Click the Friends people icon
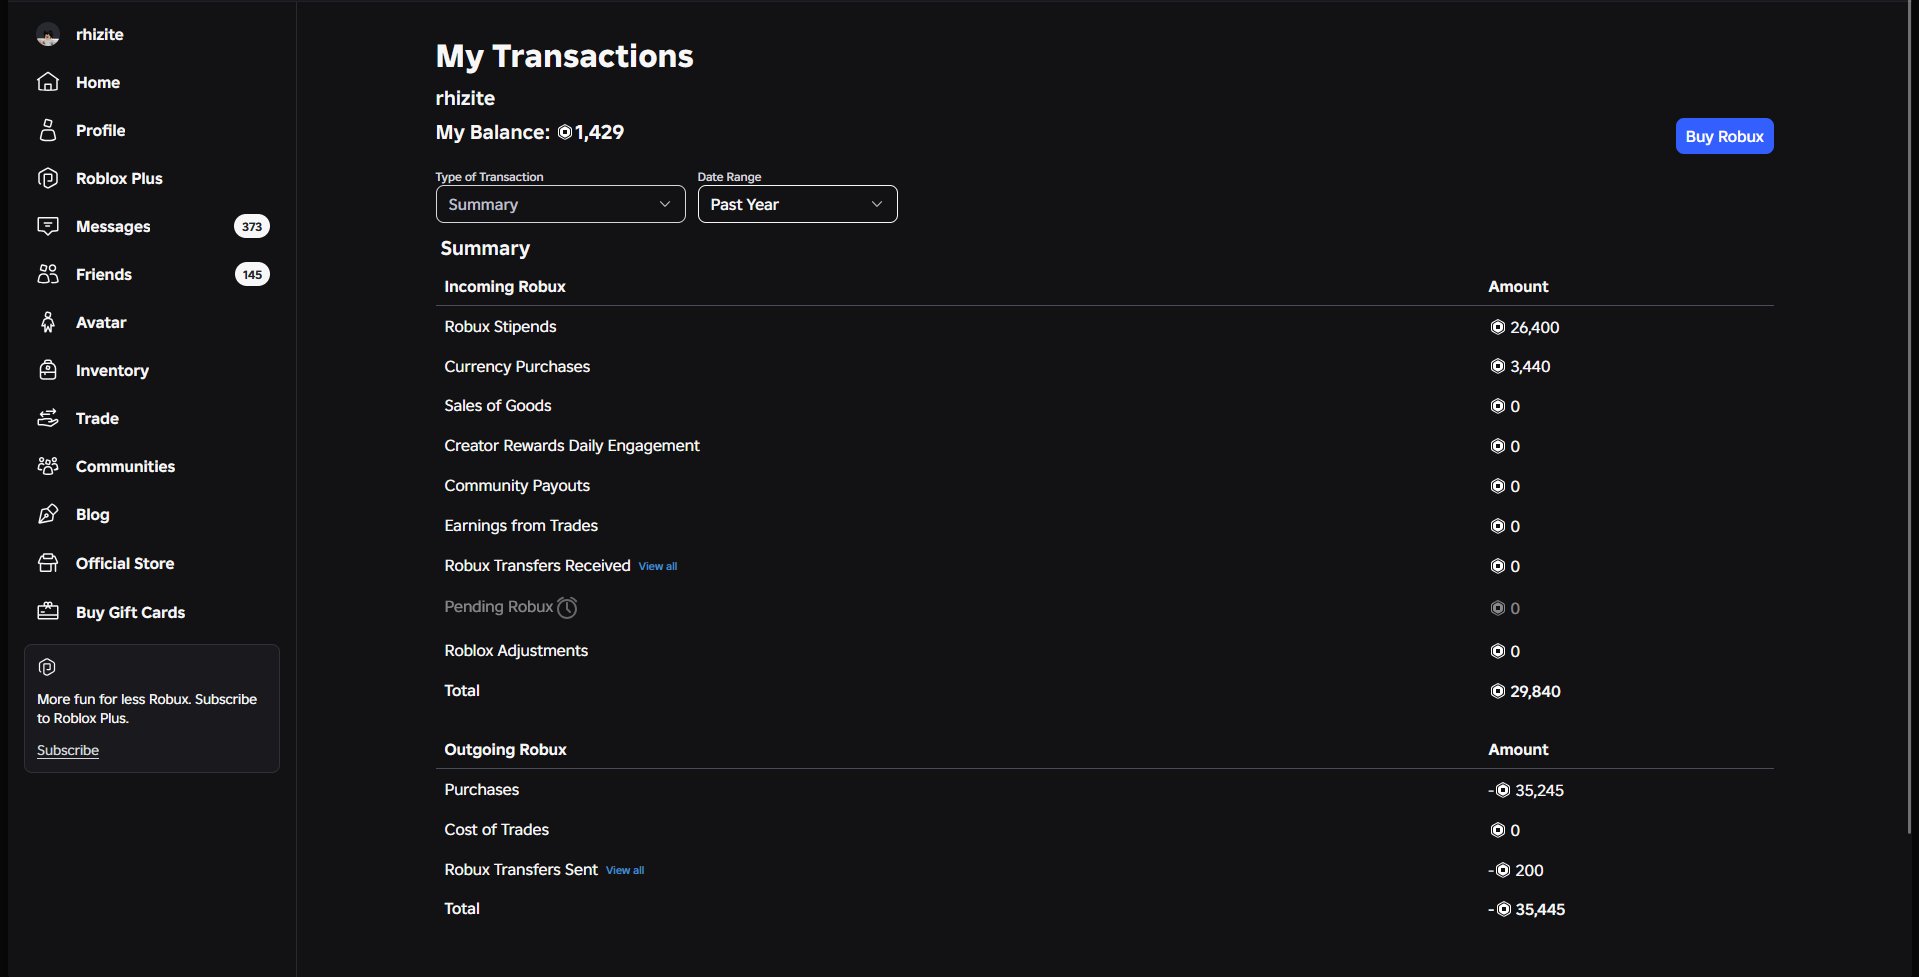The width and height of the screenshot is (1919, 977). tap(48, 274)
